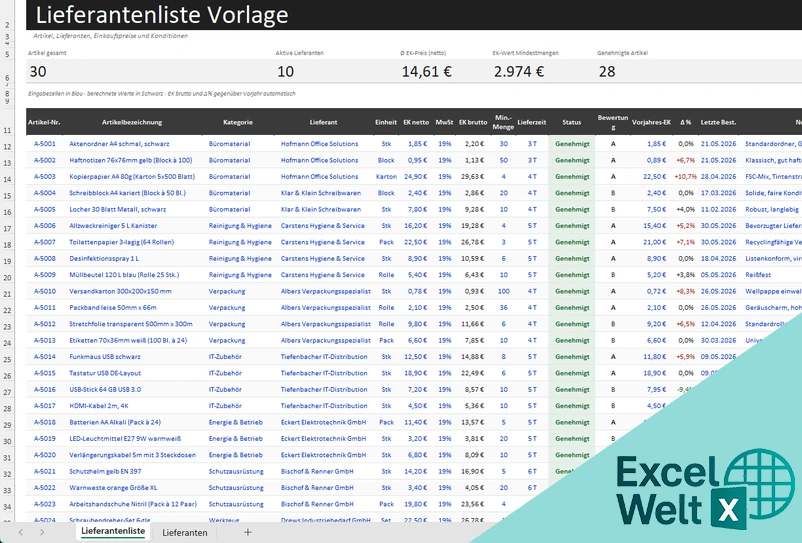Image resolution: width=802 pixels, height=543 pixels.
Task: Select the Genehmigt status in row A-5001
Action: tap(572, 144)
